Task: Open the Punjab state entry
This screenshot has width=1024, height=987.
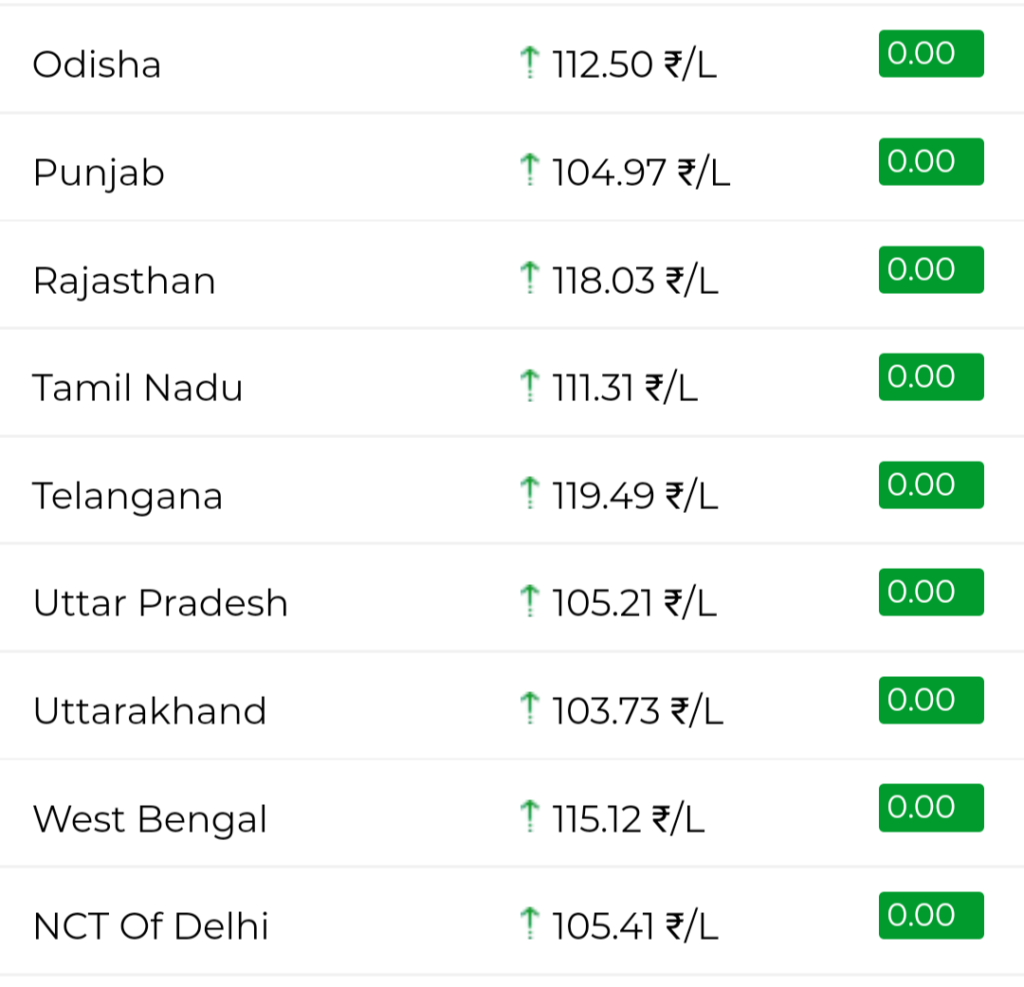Action: point(99,174)
